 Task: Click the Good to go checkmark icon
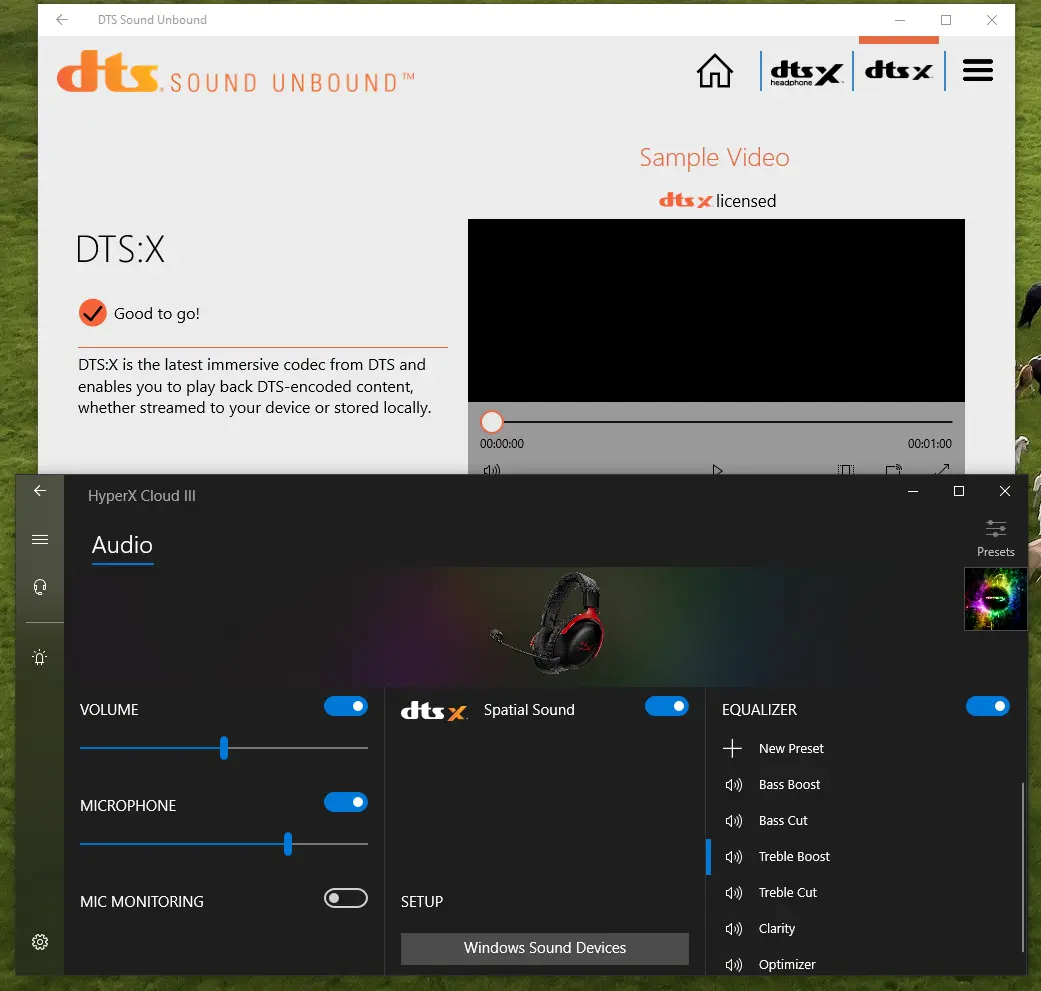(92, 313)
